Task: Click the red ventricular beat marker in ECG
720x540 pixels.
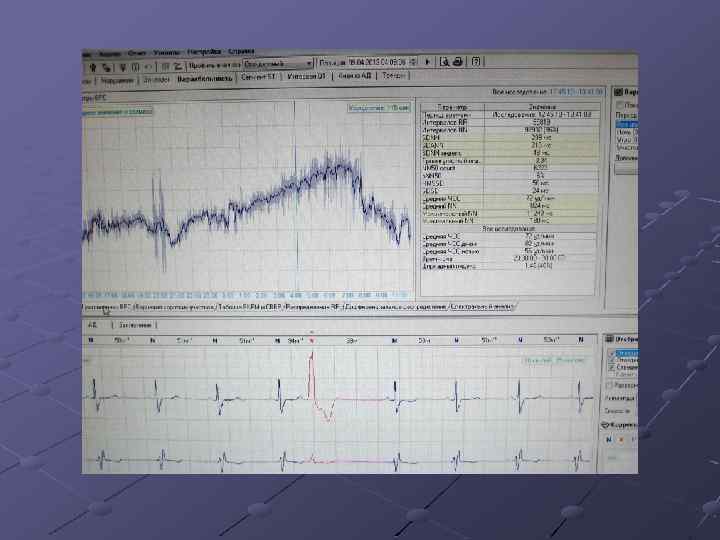Action: tap(312, 341)
